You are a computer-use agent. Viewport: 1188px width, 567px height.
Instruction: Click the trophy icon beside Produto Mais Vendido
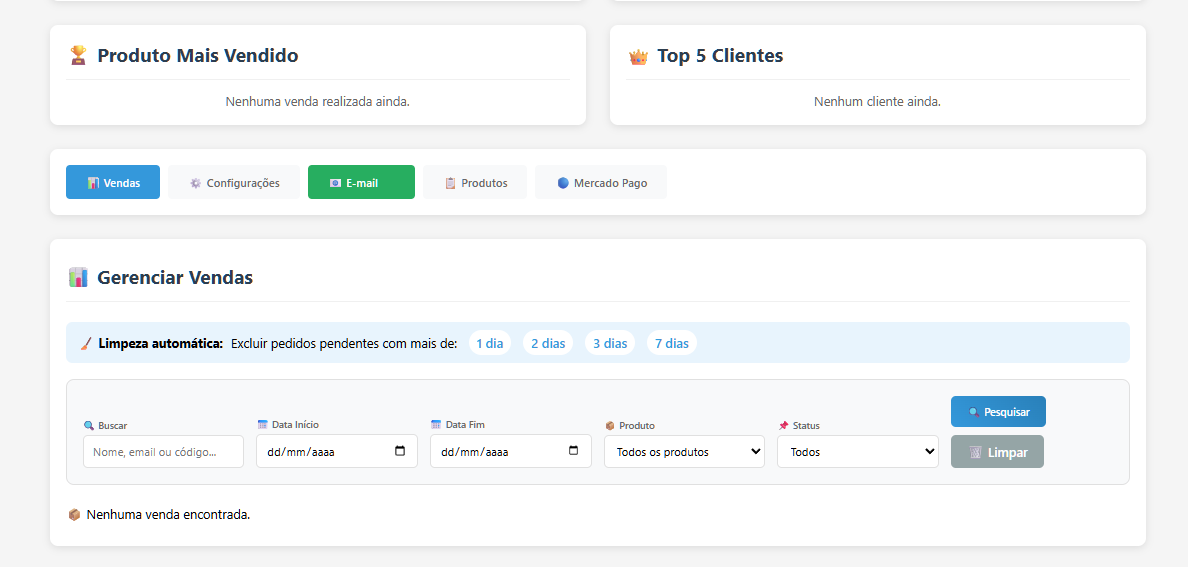coord(78,56)
